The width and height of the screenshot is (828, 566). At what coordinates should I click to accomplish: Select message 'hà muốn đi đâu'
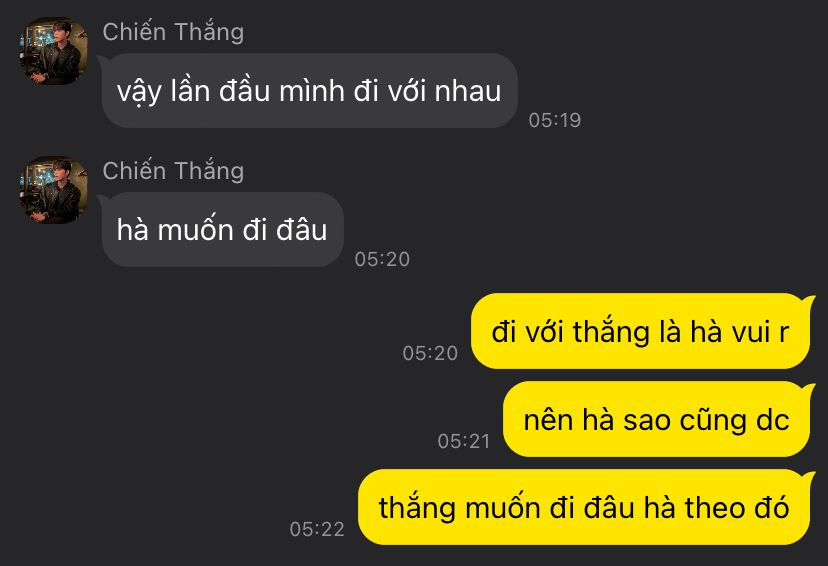click(x=222, y=230)
